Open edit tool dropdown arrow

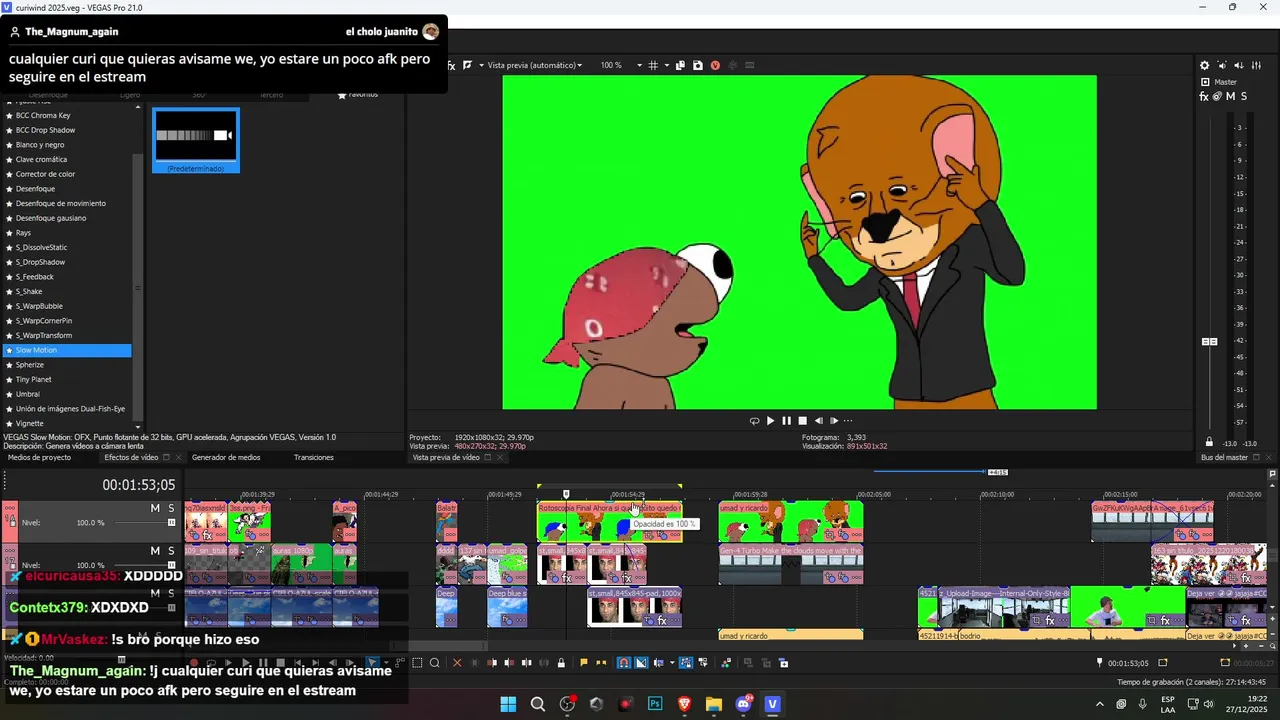[386, 662]
